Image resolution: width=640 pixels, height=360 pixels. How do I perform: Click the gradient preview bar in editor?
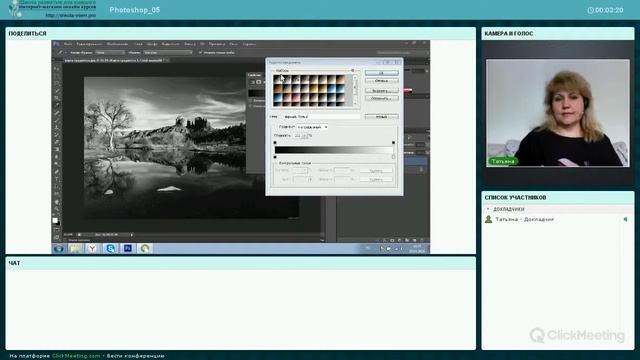pyautogui.click(x=334, y=150)
